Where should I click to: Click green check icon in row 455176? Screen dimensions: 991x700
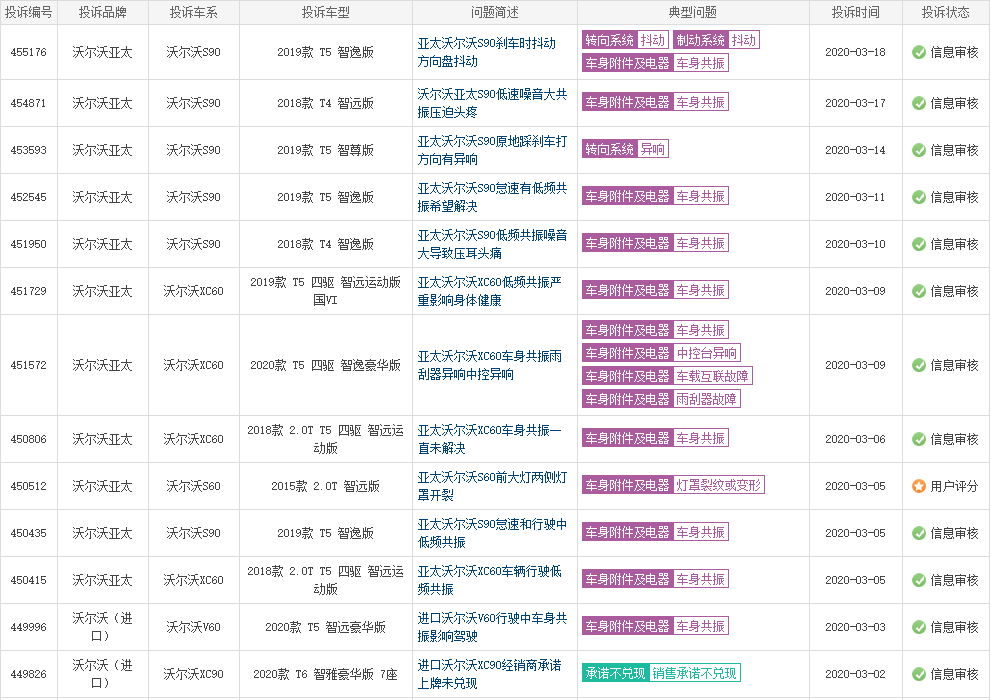point(919,52)
